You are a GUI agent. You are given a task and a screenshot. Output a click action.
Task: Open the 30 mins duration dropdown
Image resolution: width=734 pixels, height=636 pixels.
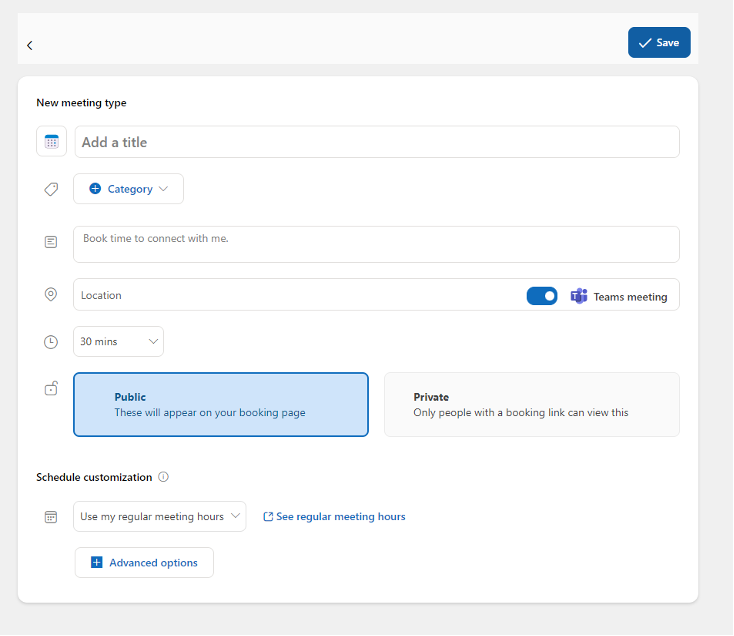[x=118, y=342]
